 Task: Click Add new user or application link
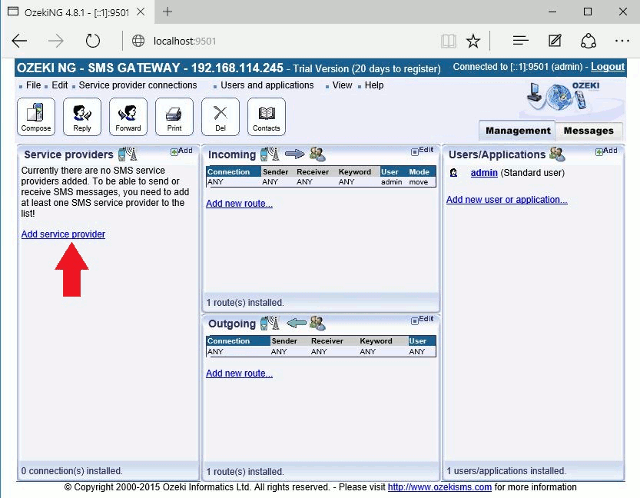point(506,200)
